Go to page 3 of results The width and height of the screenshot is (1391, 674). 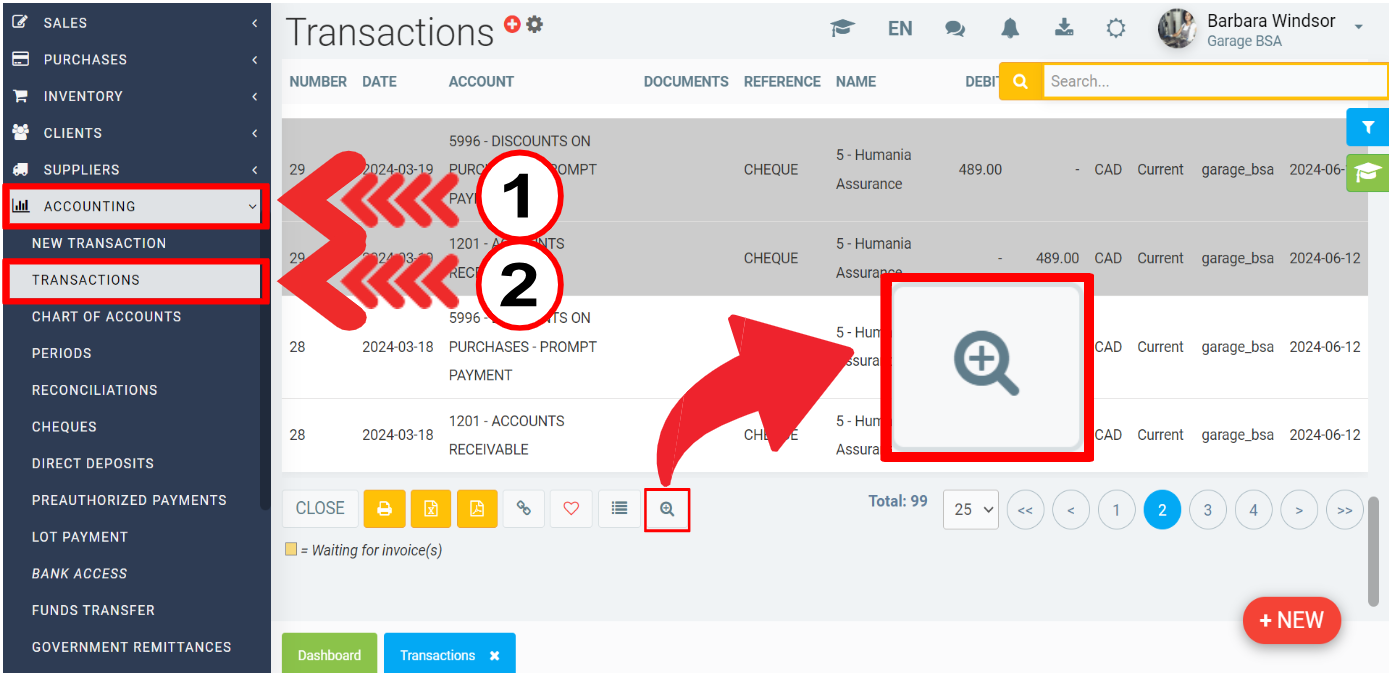(1207, 510)
